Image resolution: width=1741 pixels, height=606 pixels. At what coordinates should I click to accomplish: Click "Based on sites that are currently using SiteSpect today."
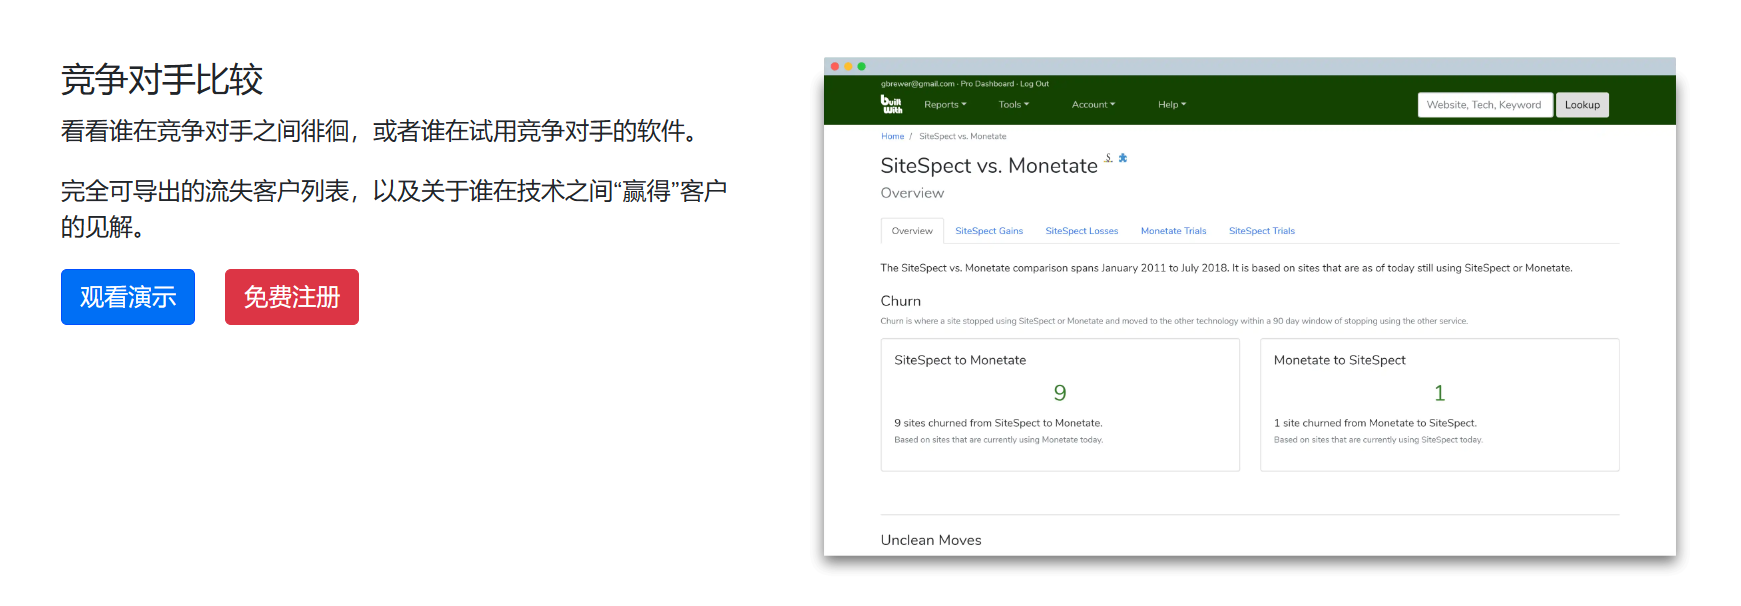(1378, 440)
